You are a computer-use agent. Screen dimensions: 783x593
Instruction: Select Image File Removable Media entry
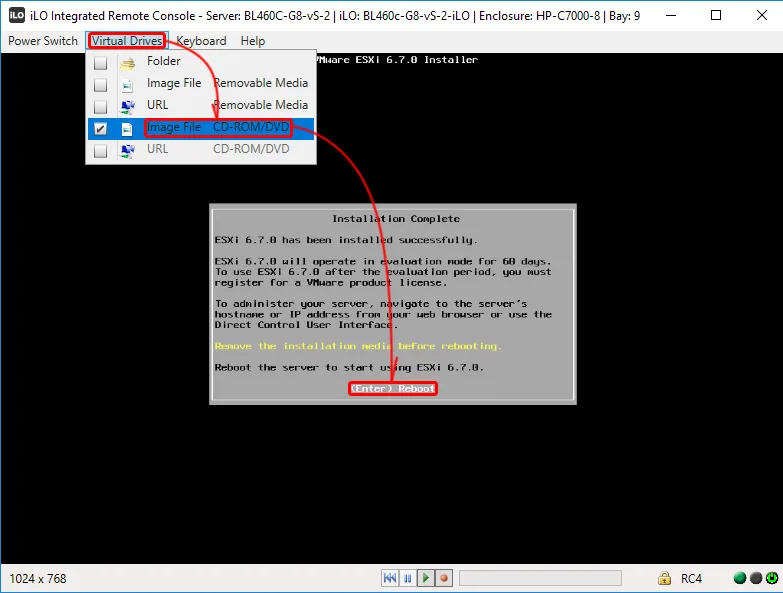tap(201, 83)
